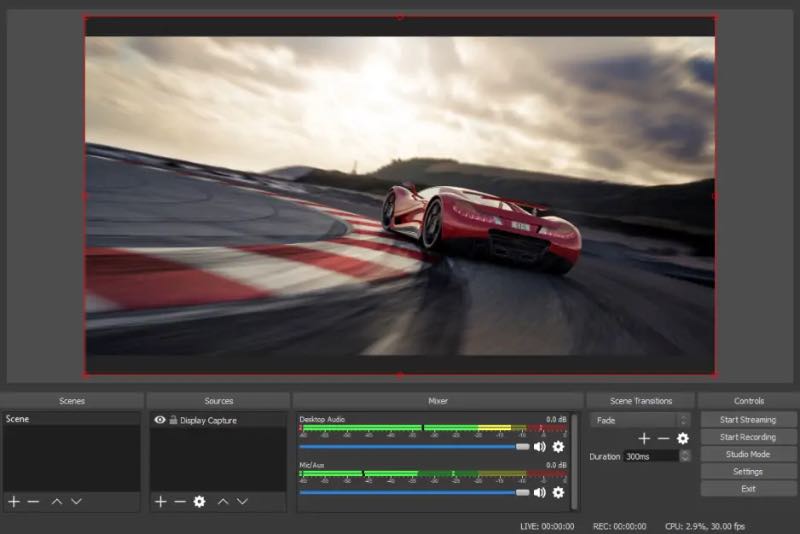Image resolution: width=800 pixels, height=534 pixels.
Task: Open Desktop Audio settings gear
Action: (x=558, y=447)
